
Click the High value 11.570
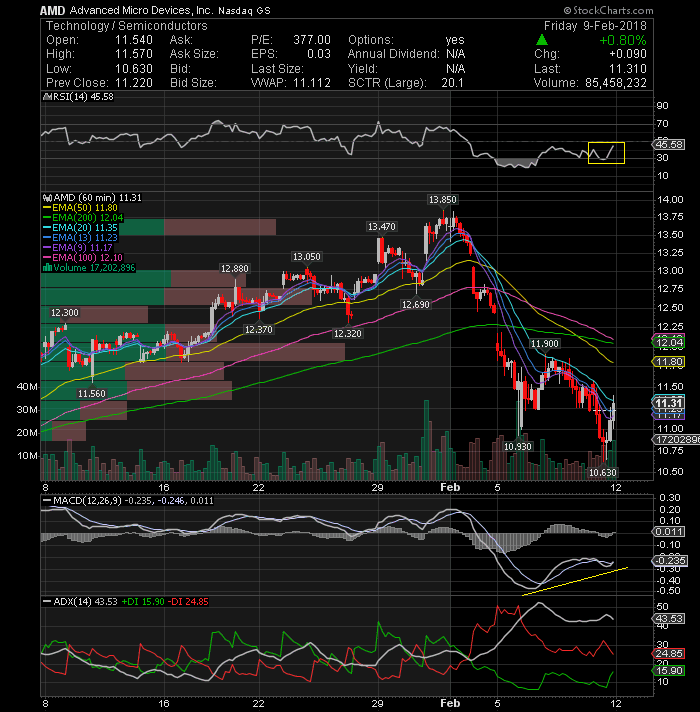pyautogui.click(x=133, y=54)
